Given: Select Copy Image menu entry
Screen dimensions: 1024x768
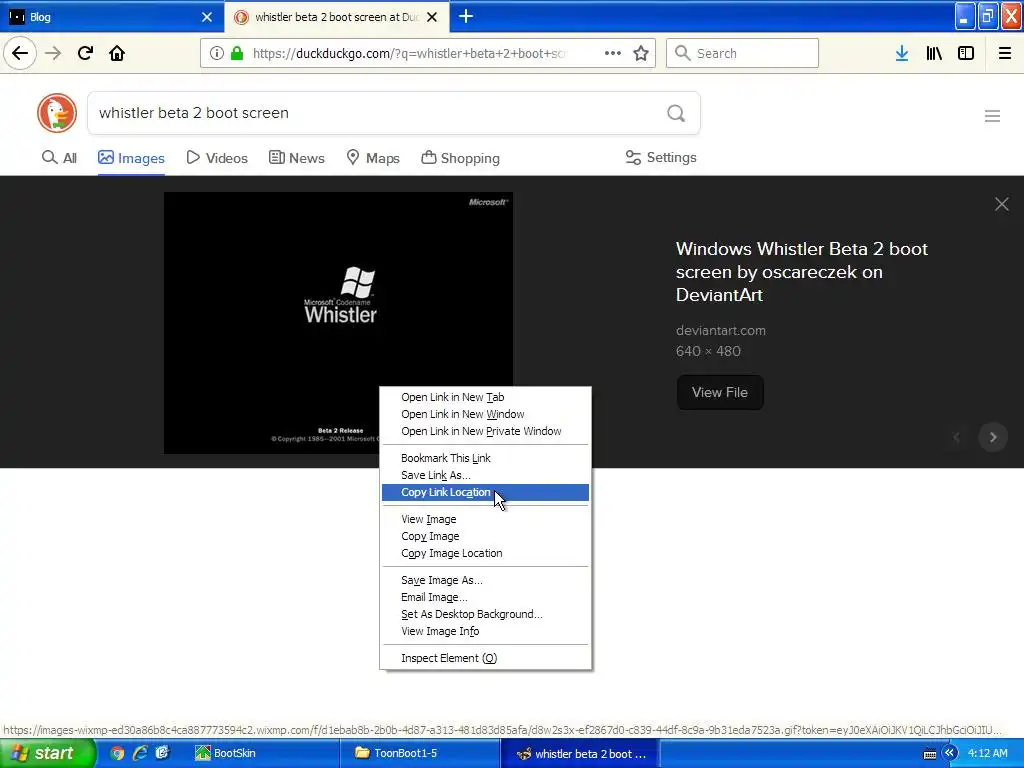Looking at the screenshot, I should pos(485,536).
